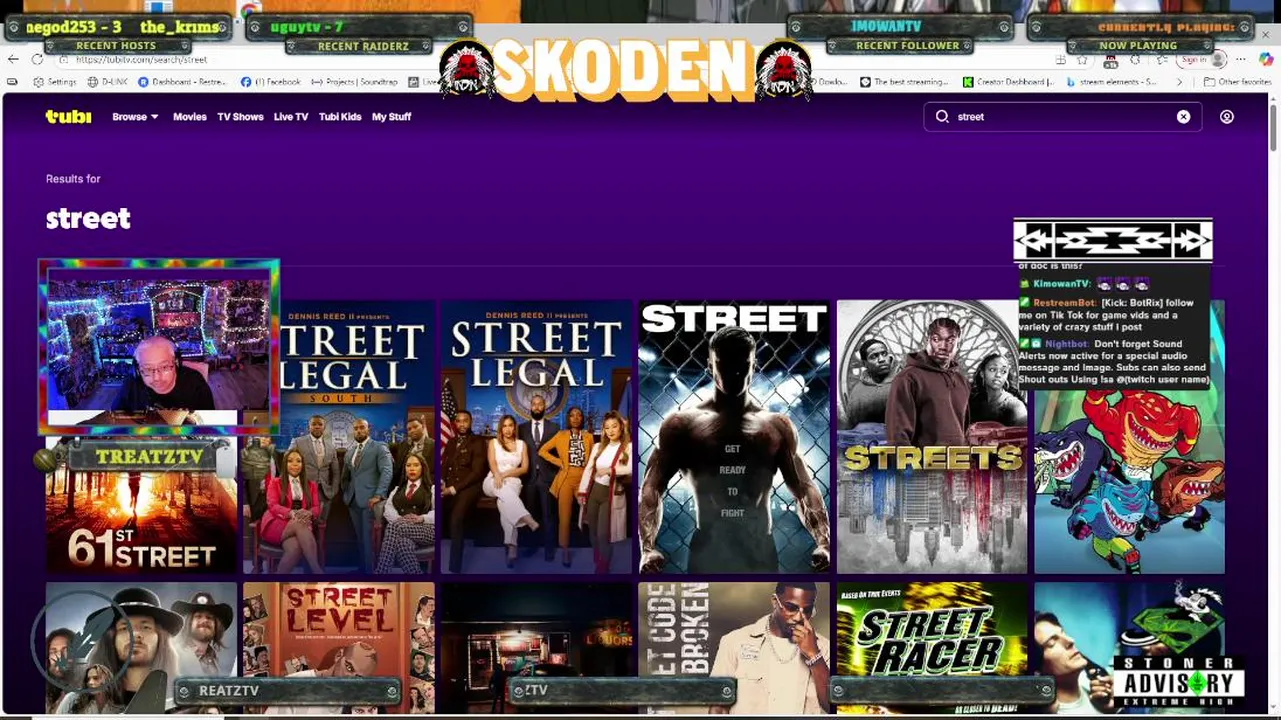Open My Stuff
This screenshot has width=1281, height=720.
click(391, 117)
